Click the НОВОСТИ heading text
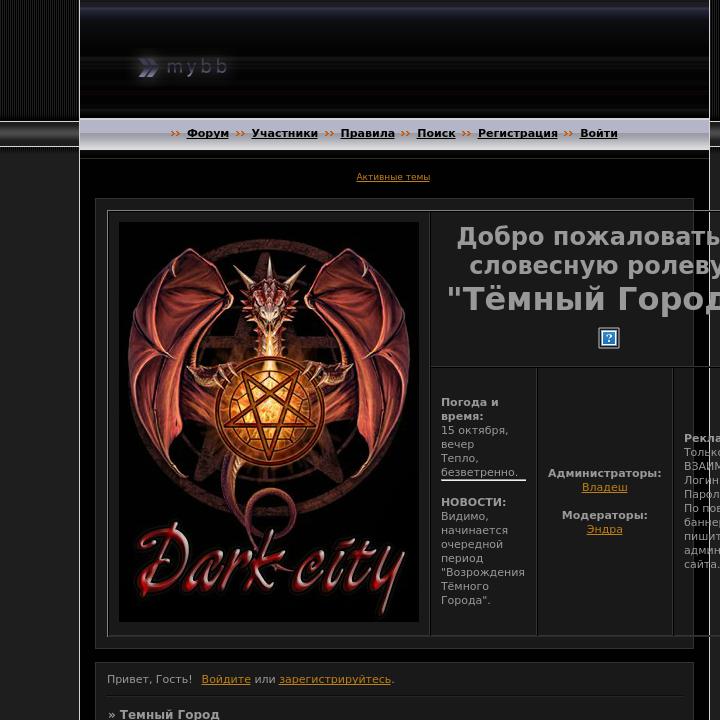This screenshot has width=720, height=720. click(473, 502)
